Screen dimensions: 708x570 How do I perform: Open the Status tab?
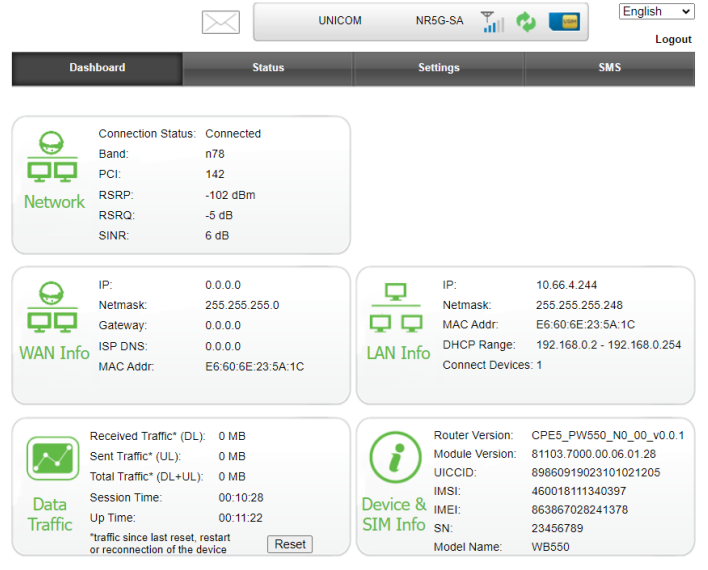click(268, 68)
